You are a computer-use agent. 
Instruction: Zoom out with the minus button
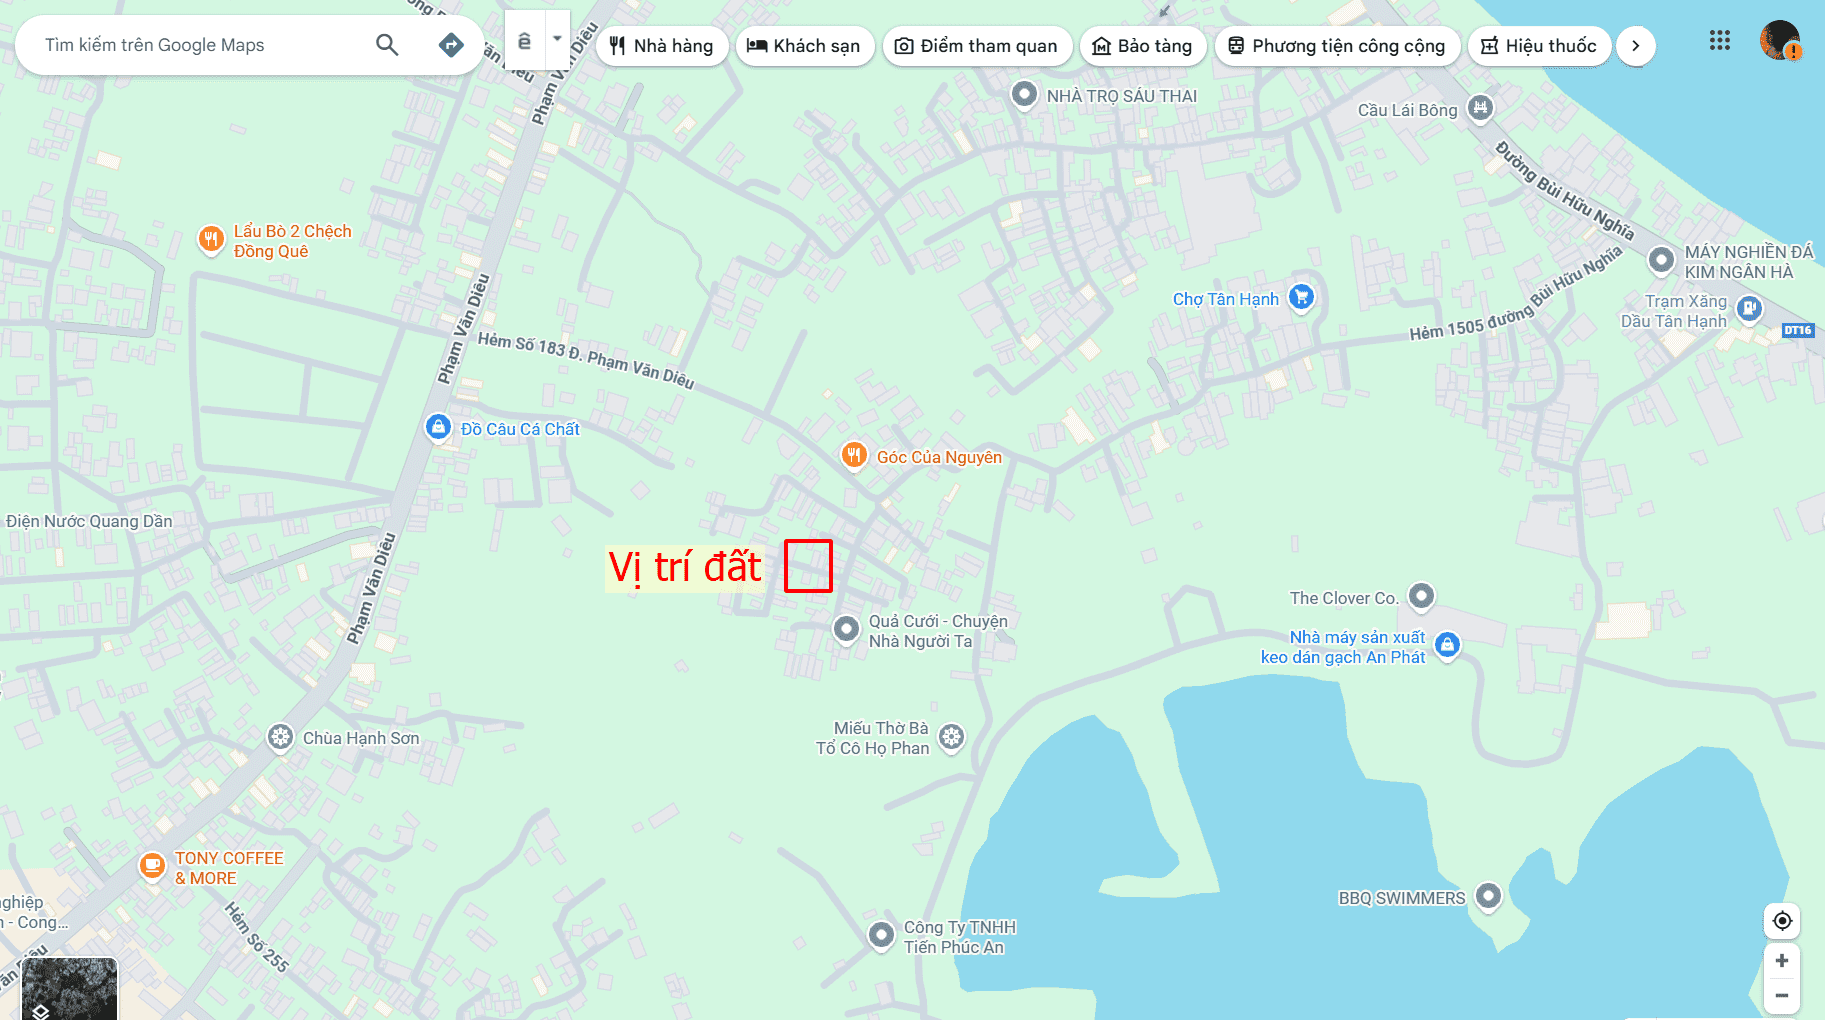(x=1782, y=996)
